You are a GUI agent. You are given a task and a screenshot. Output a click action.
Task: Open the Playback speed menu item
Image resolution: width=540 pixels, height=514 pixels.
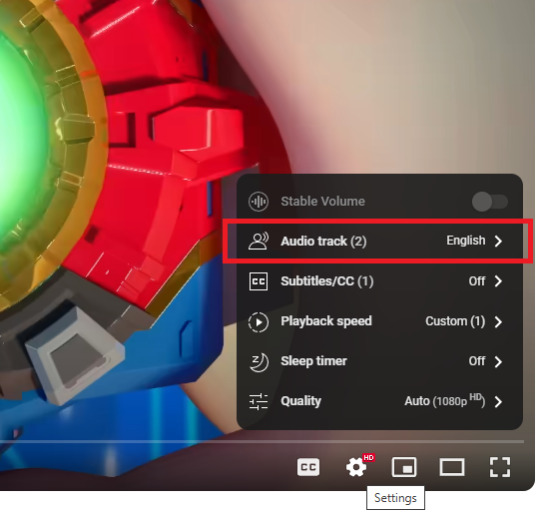point(380,322)
